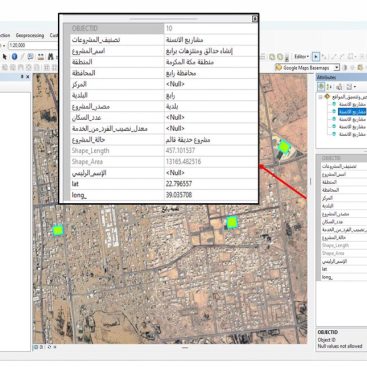Click the Refresh icon below the map

49,347
